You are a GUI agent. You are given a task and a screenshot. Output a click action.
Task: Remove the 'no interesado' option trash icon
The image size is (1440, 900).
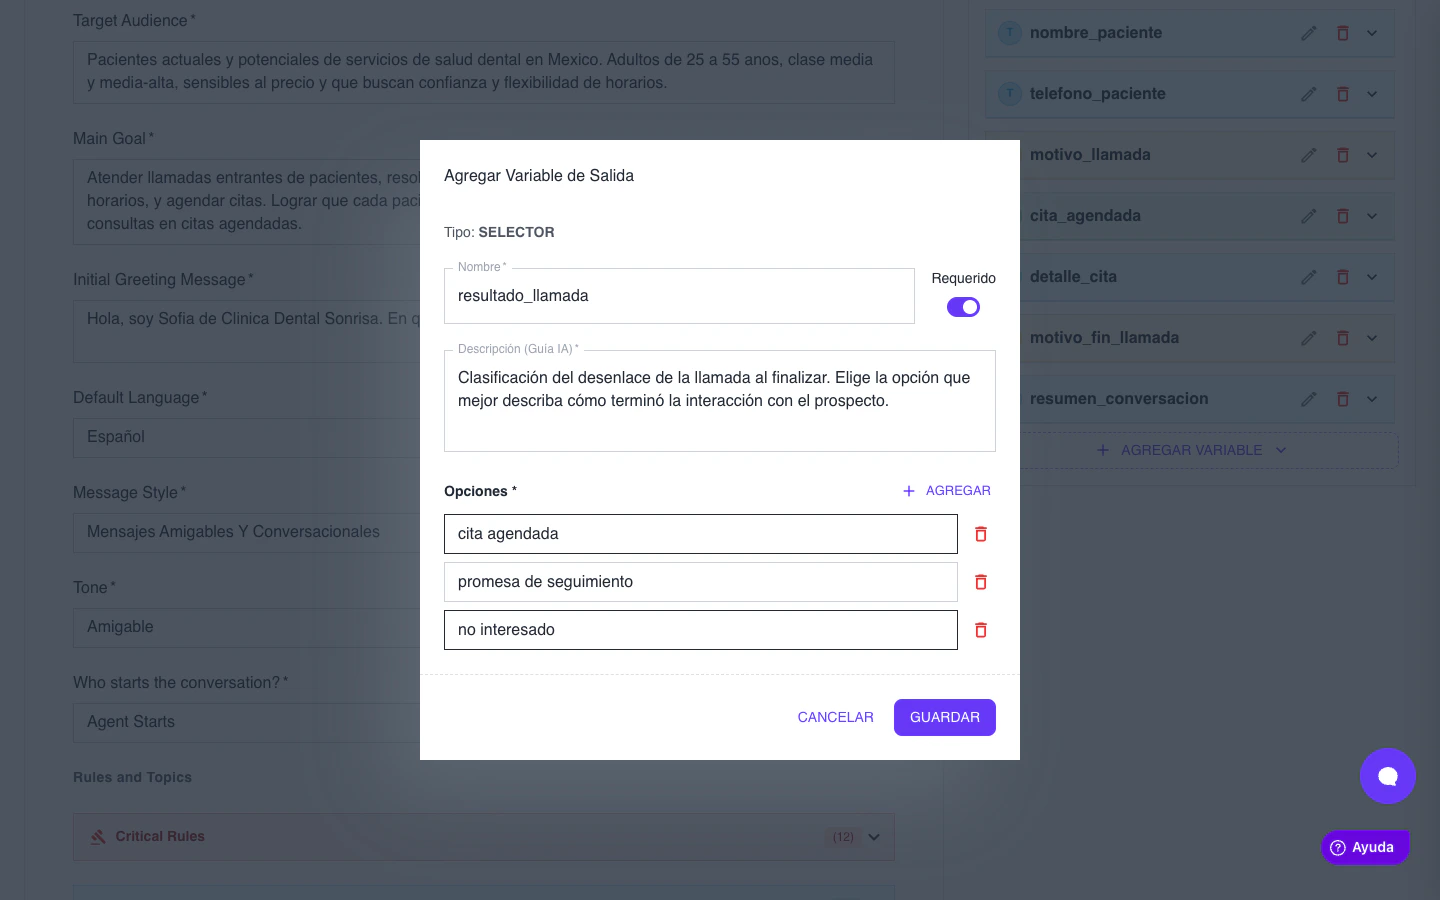point(980,630)
